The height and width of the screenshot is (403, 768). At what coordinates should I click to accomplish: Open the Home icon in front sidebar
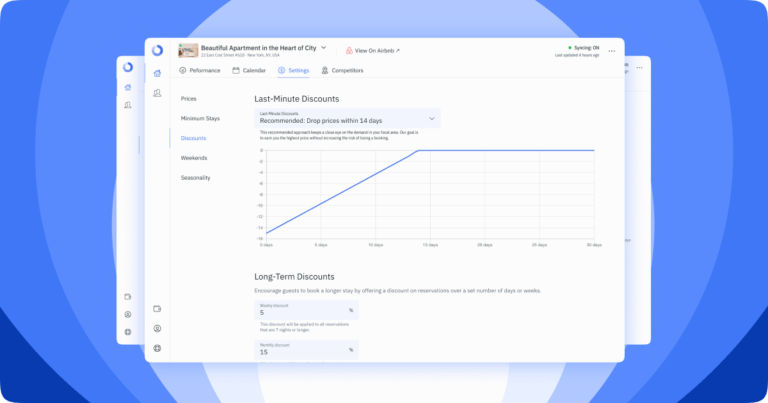pyautogui.click(x=157, y=73)
